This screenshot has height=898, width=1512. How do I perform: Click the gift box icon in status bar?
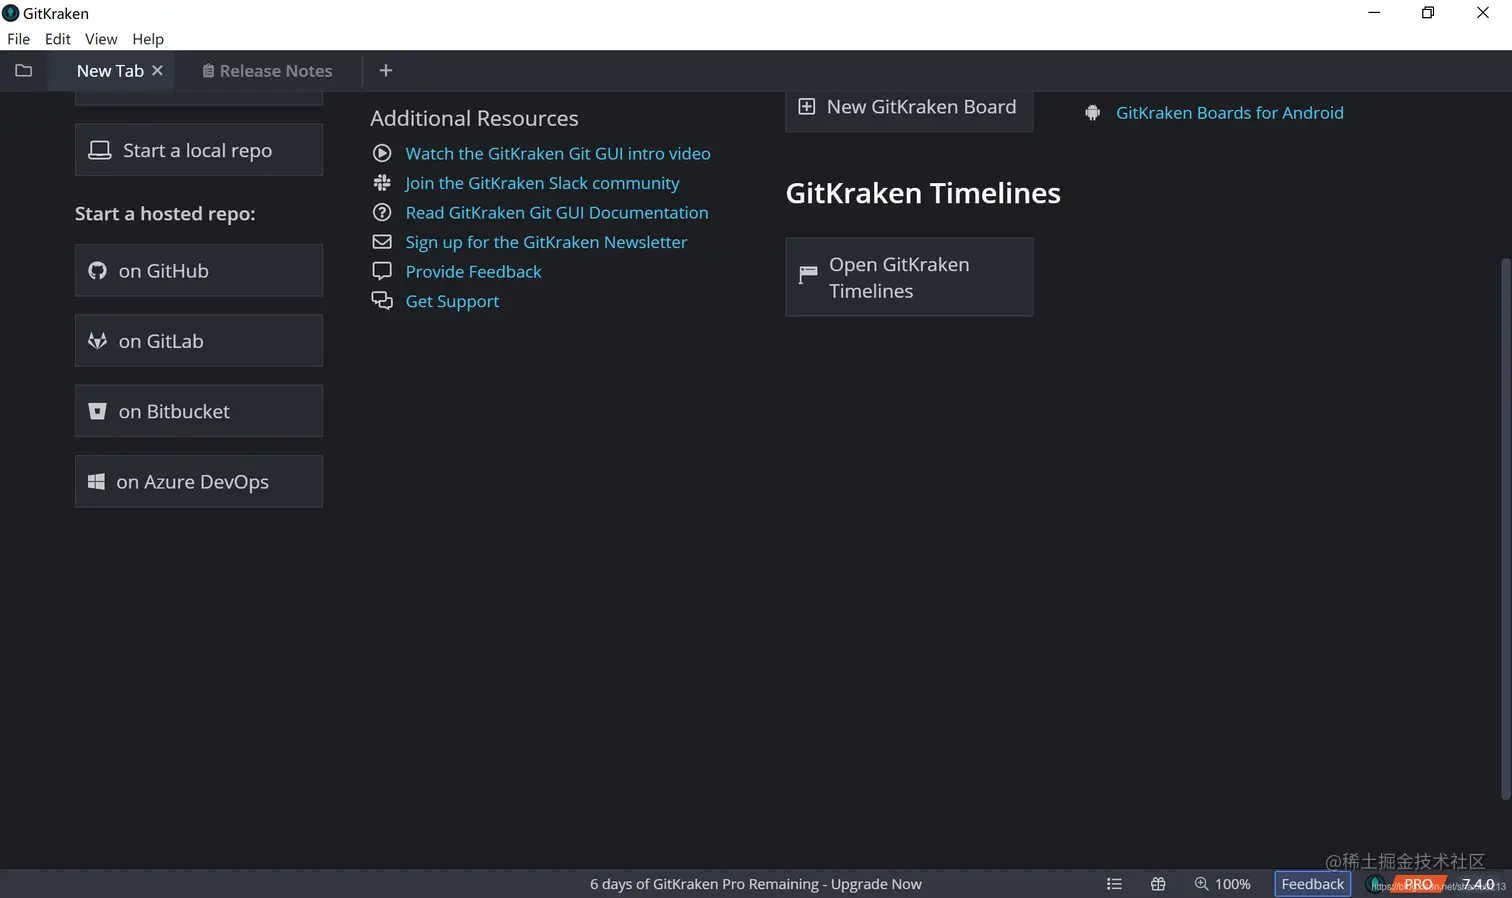(x=1158, y=884)
